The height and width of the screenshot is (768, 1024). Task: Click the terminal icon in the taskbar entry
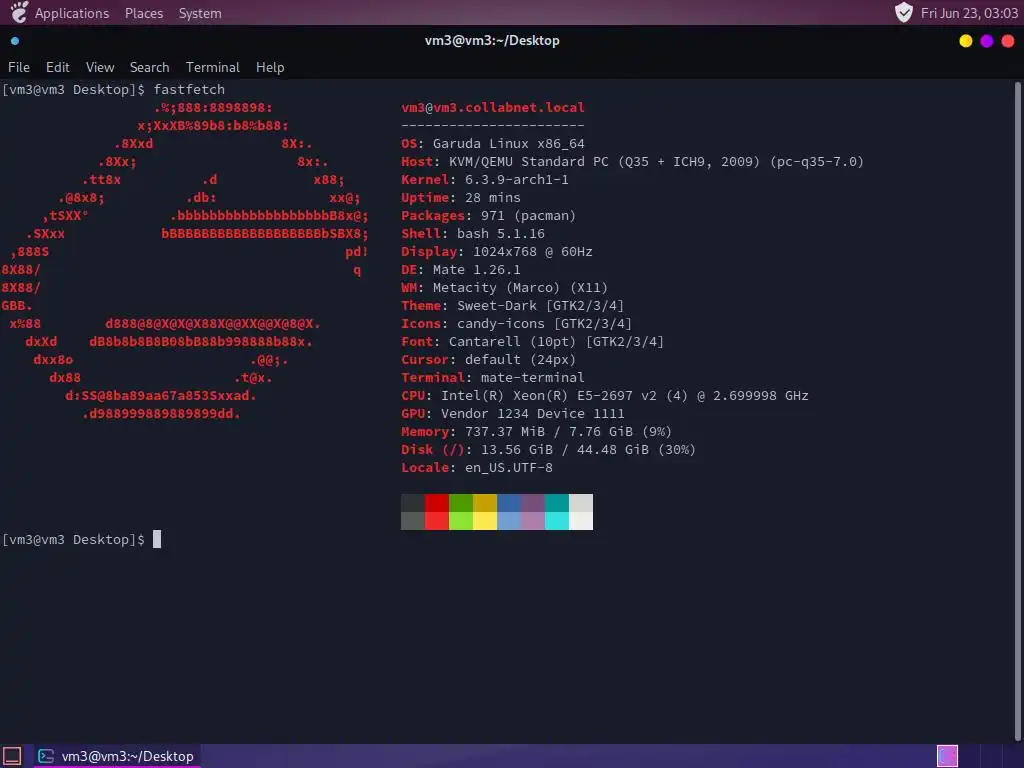point(46,756)
